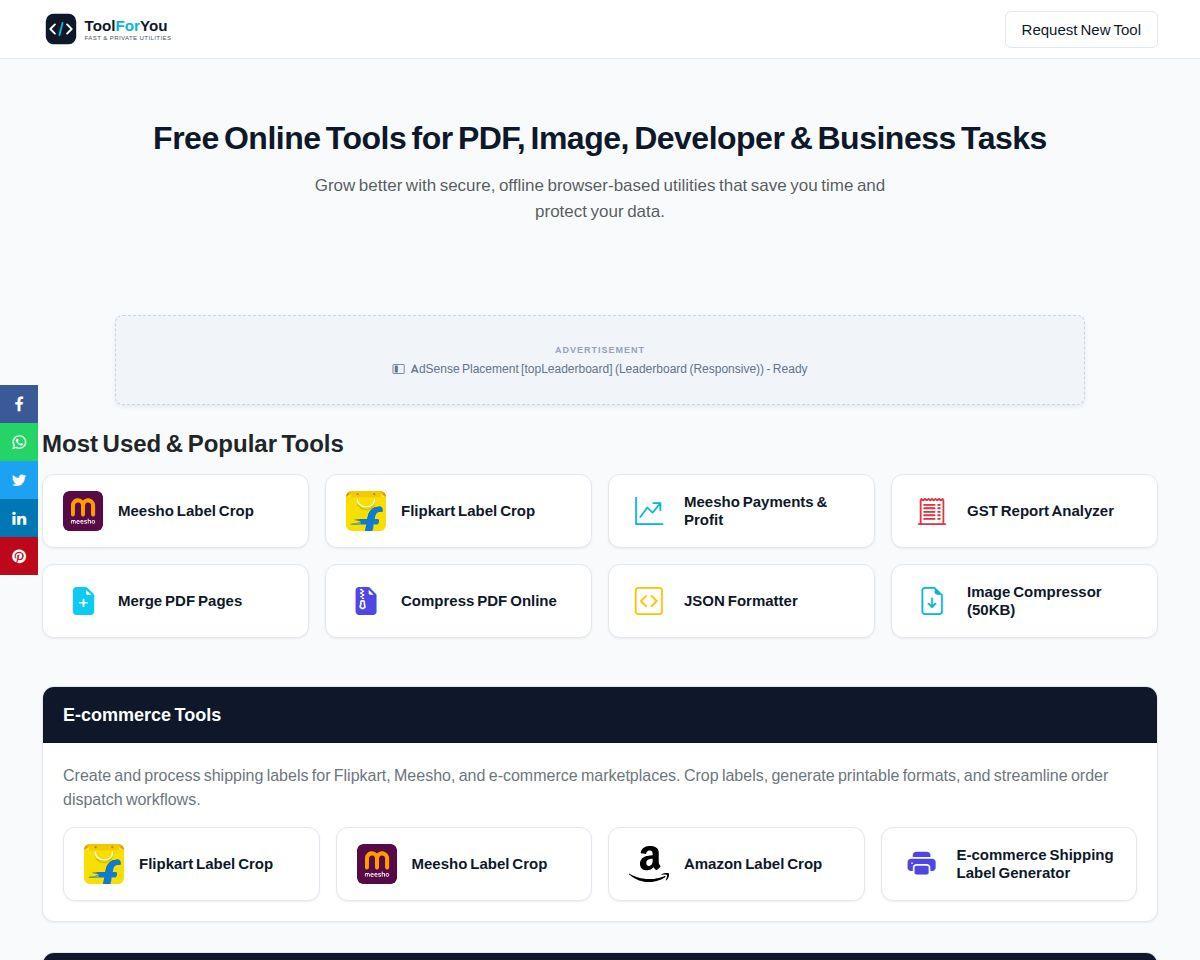Open Flipkart Label Crop from Popular Tools
The image size is (1200, 960).
pos(458,511)
